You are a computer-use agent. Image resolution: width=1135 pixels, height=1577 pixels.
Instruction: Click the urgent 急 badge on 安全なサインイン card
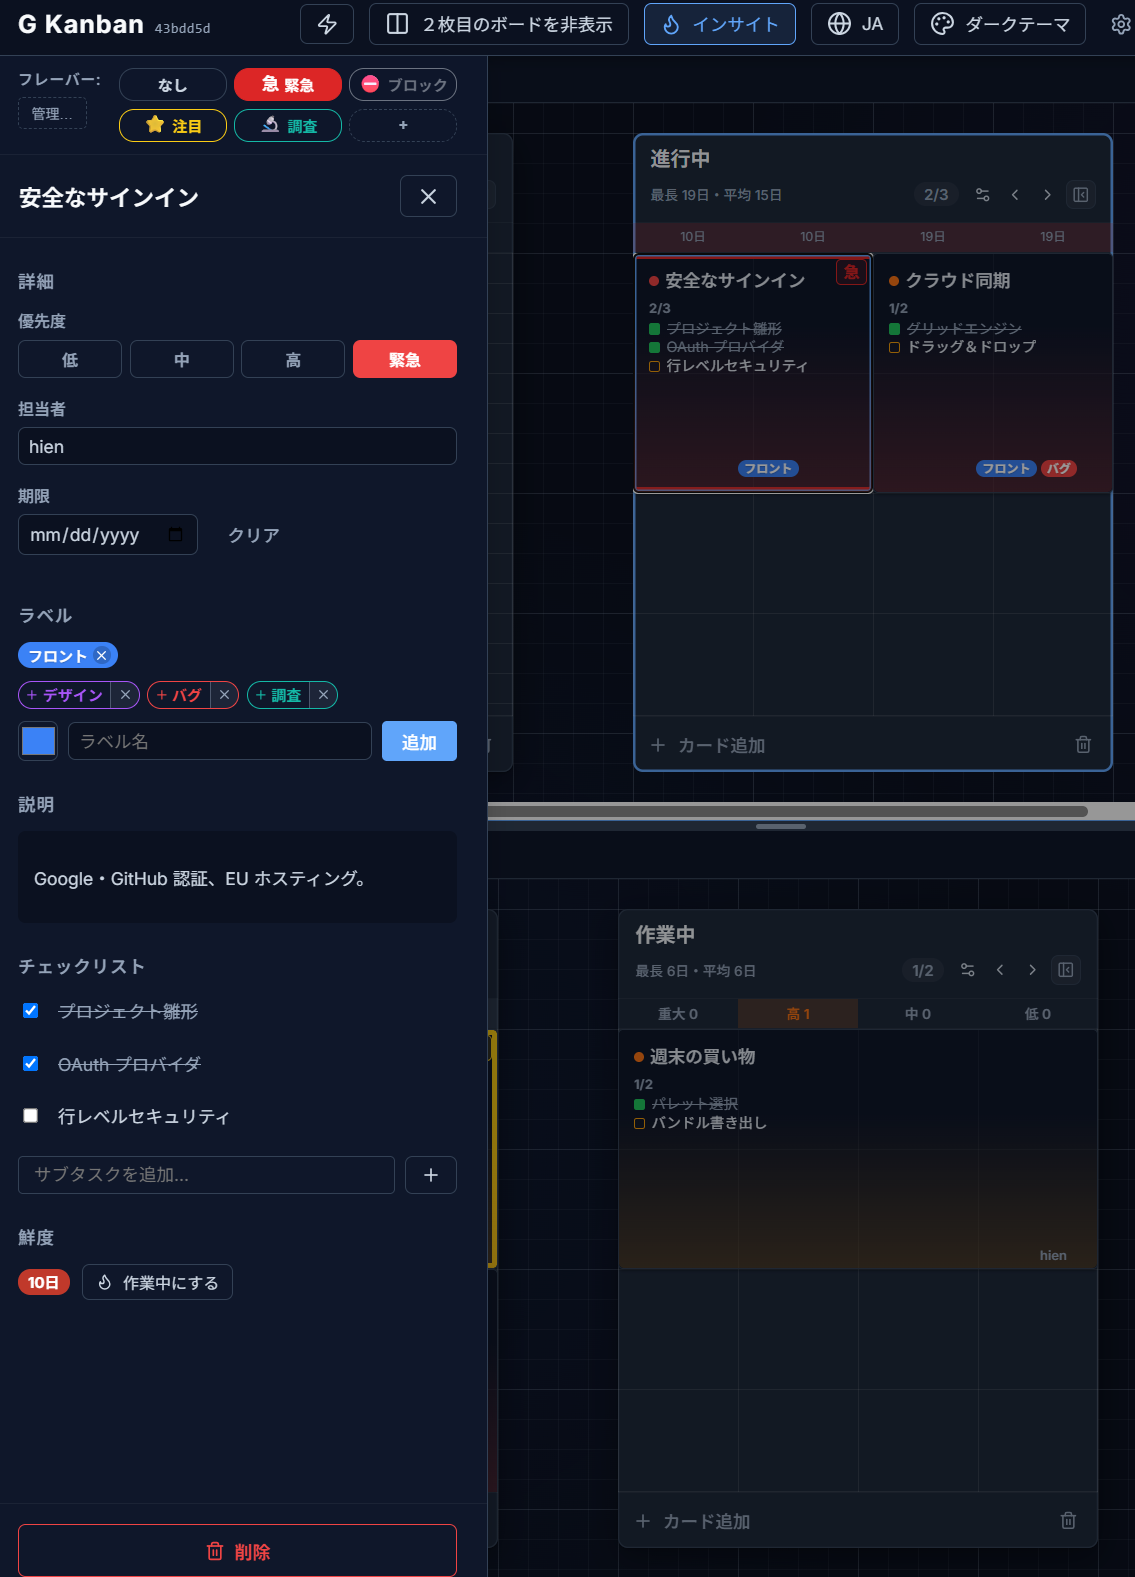point(851,272)
